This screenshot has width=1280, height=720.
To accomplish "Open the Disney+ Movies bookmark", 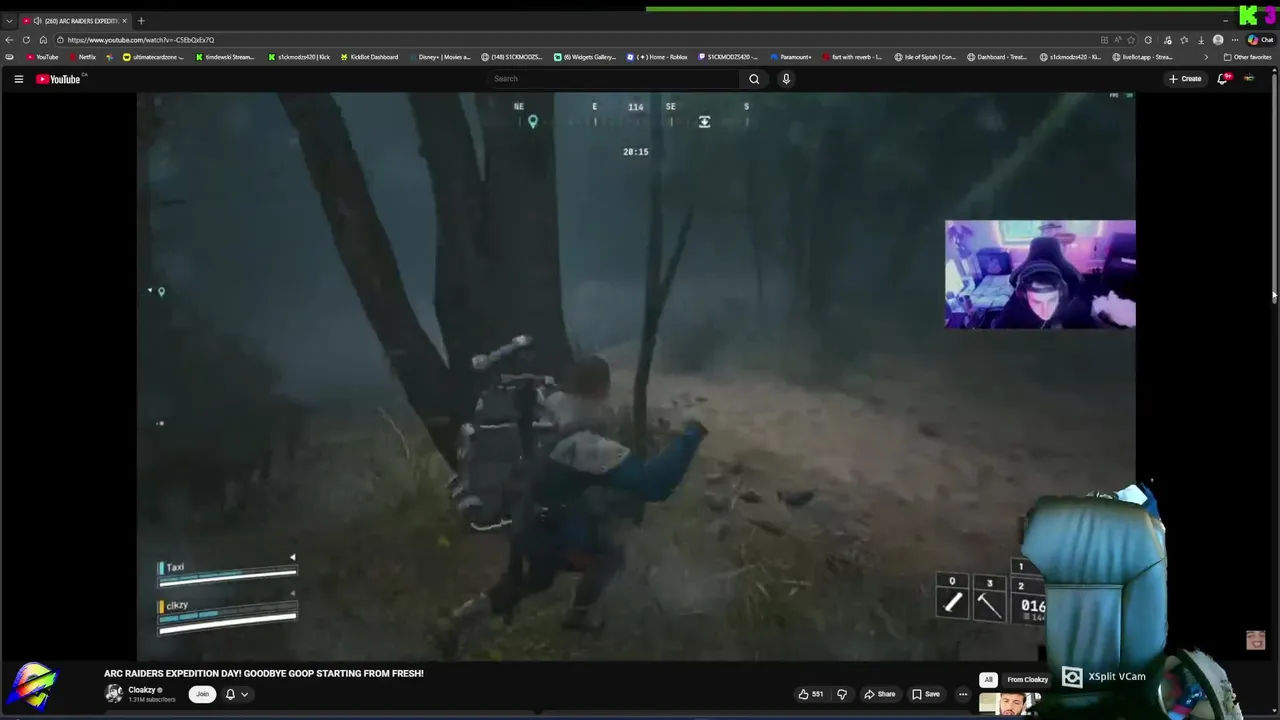I will click(x=440, y=57).
